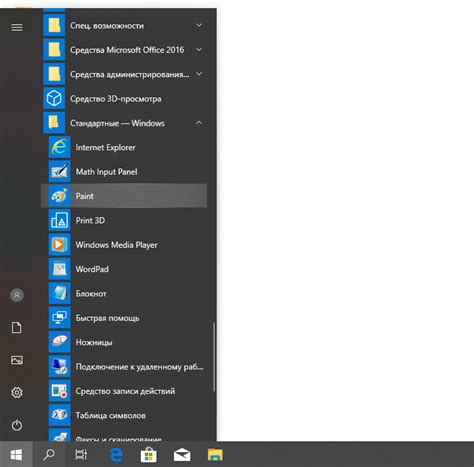The height and width of the screenshot is (467, 474).
Task: Open Settings gear in Start sidebar
Action: tap(17, 392)
